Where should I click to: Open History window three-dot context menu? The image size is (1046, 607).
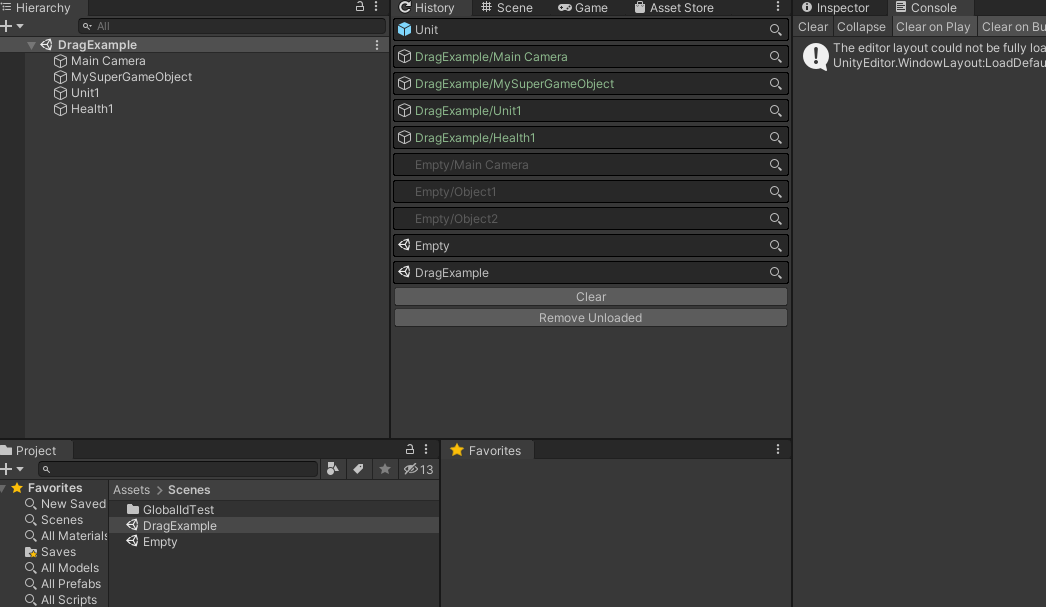pos(778,7)
